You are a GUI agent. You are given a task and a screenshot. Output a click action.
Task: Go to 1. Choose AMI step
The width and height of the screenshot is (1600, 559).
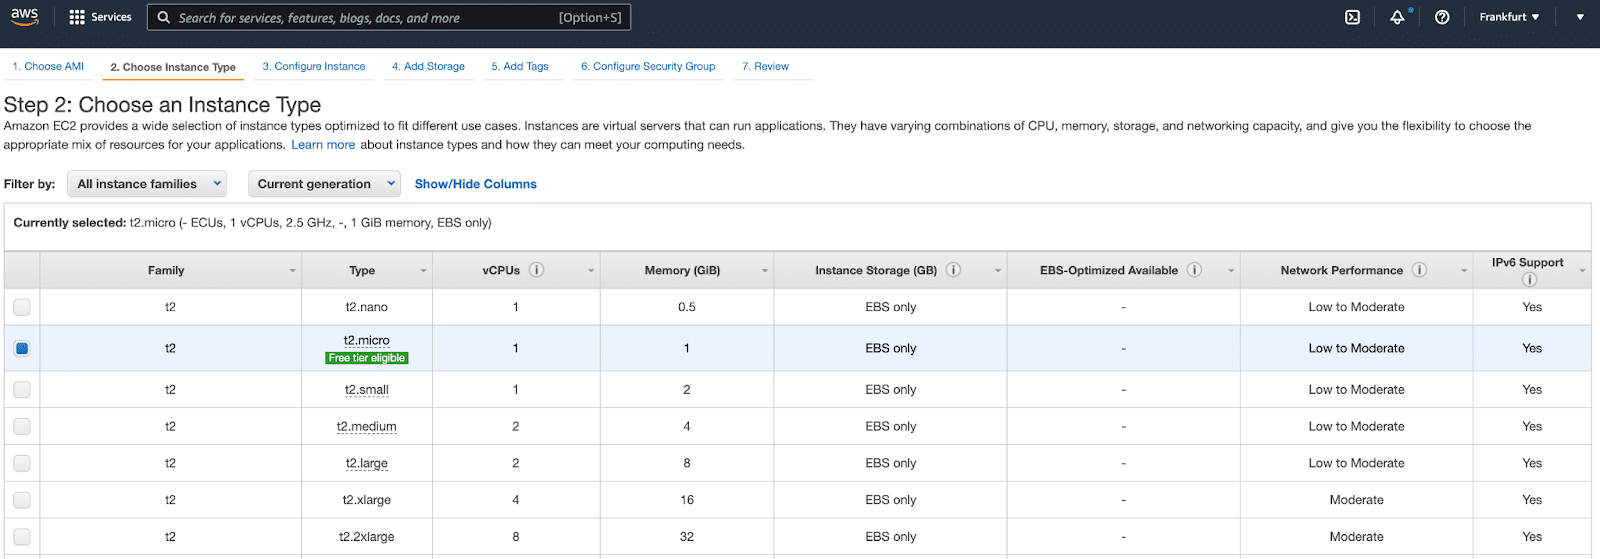click(48, 67)
